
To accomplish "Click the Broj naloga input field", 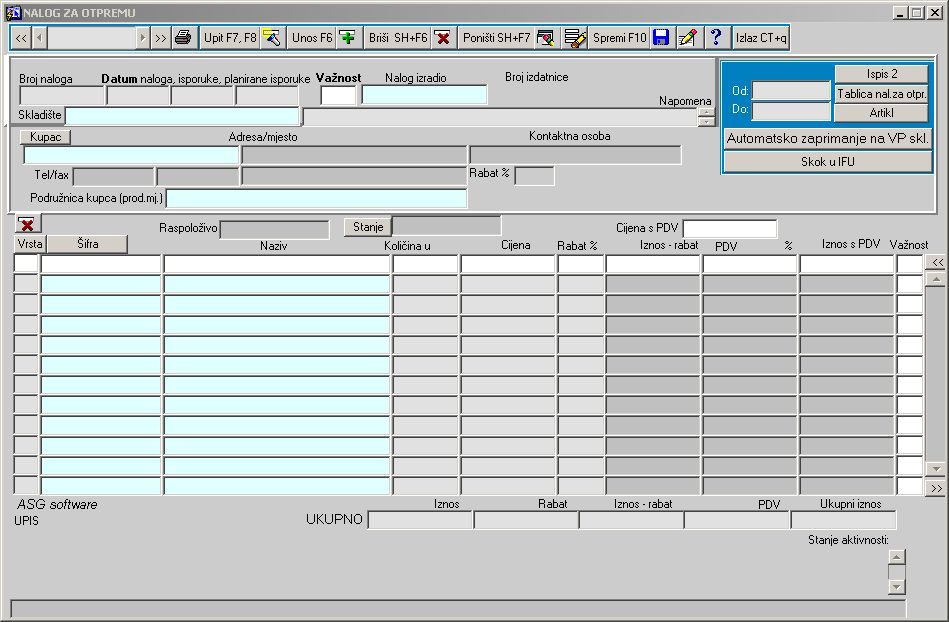I will [62, 96].
